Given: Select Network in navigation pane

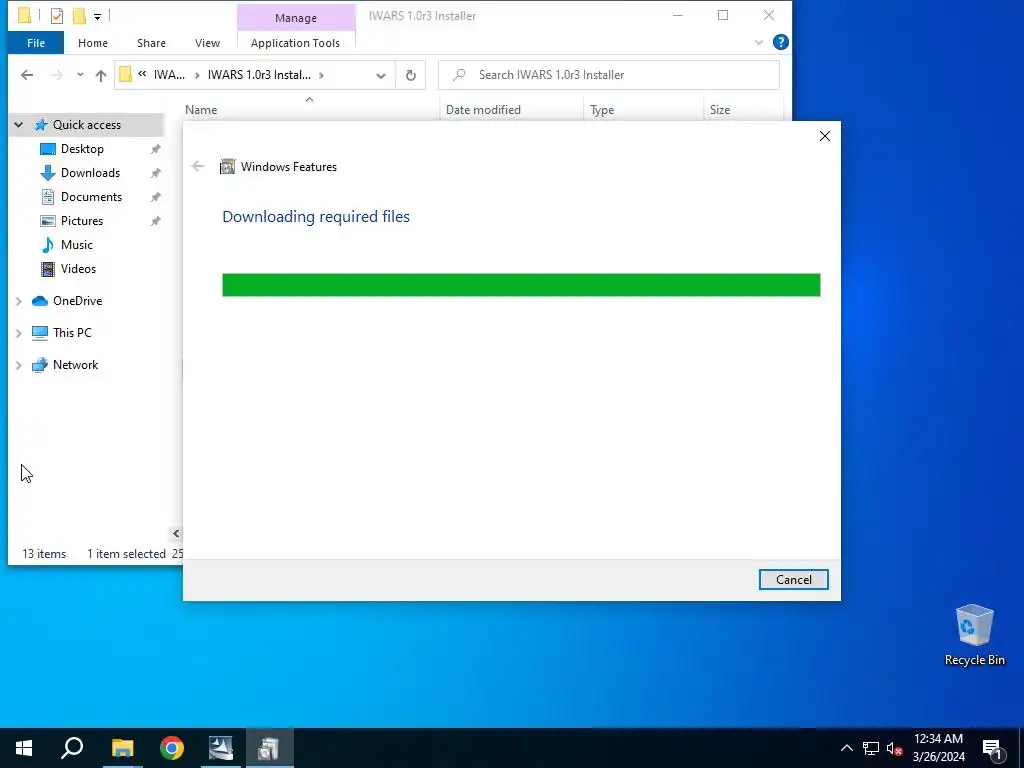Looking at the screenshot, I should coord(76,365).
